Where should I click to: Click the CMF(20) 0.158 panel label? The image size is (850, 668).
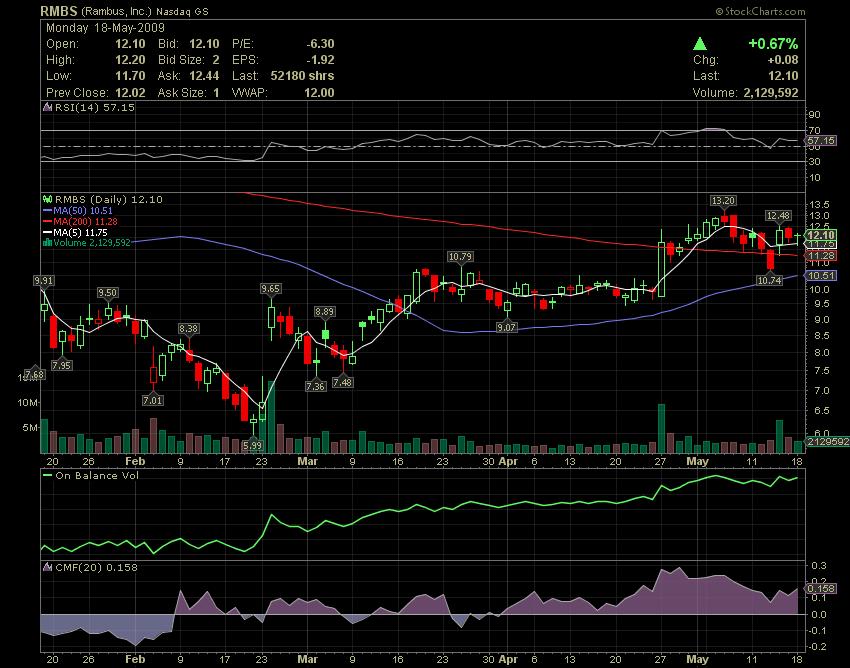(x=96, y=567)
